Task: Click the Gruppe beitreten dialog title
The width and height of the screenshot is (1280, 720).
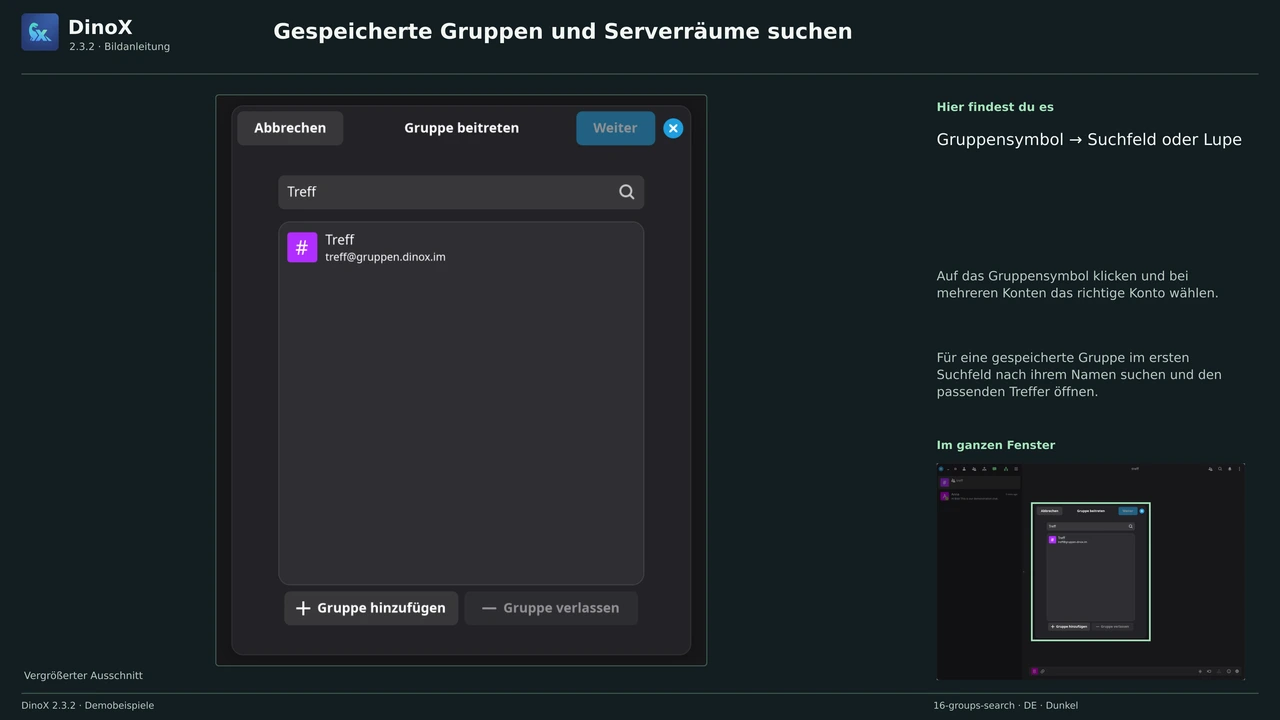Action: (461, 128)
